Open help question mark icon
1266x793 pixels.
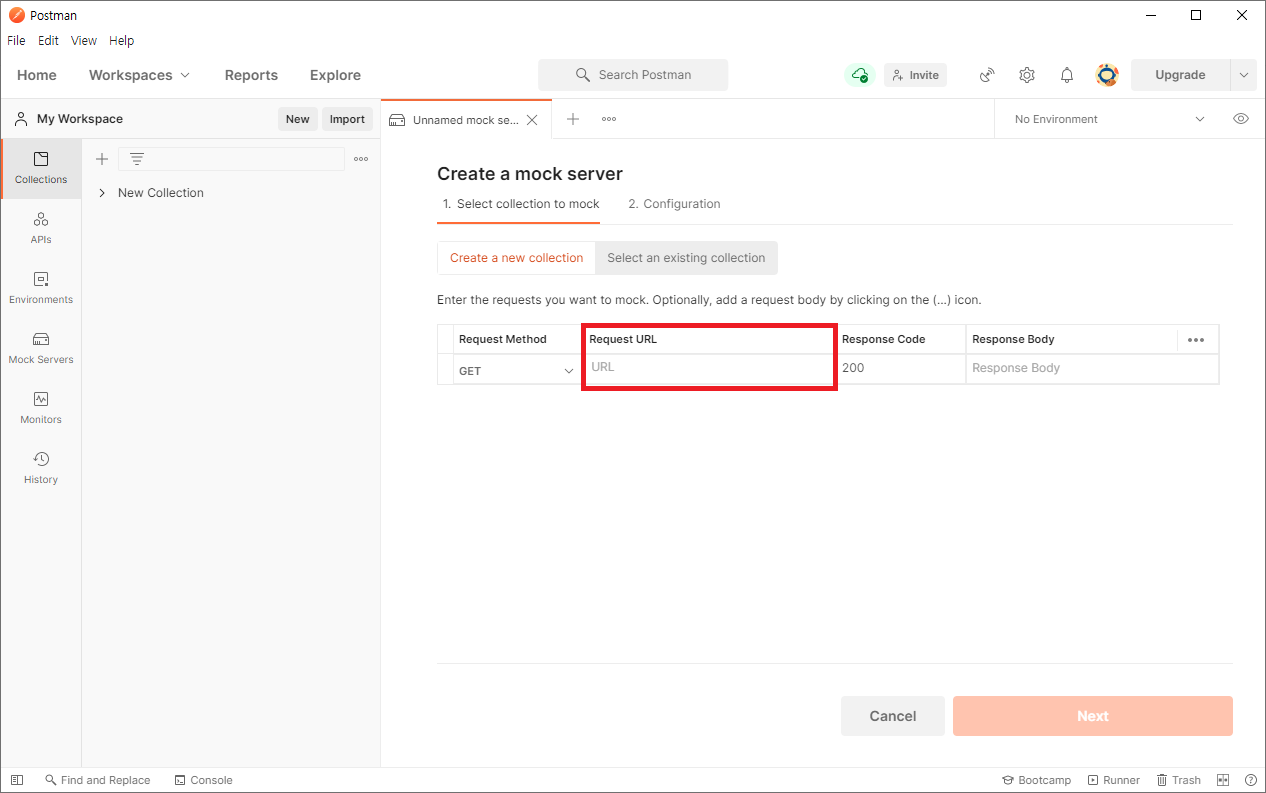[x=1251, y=780]
